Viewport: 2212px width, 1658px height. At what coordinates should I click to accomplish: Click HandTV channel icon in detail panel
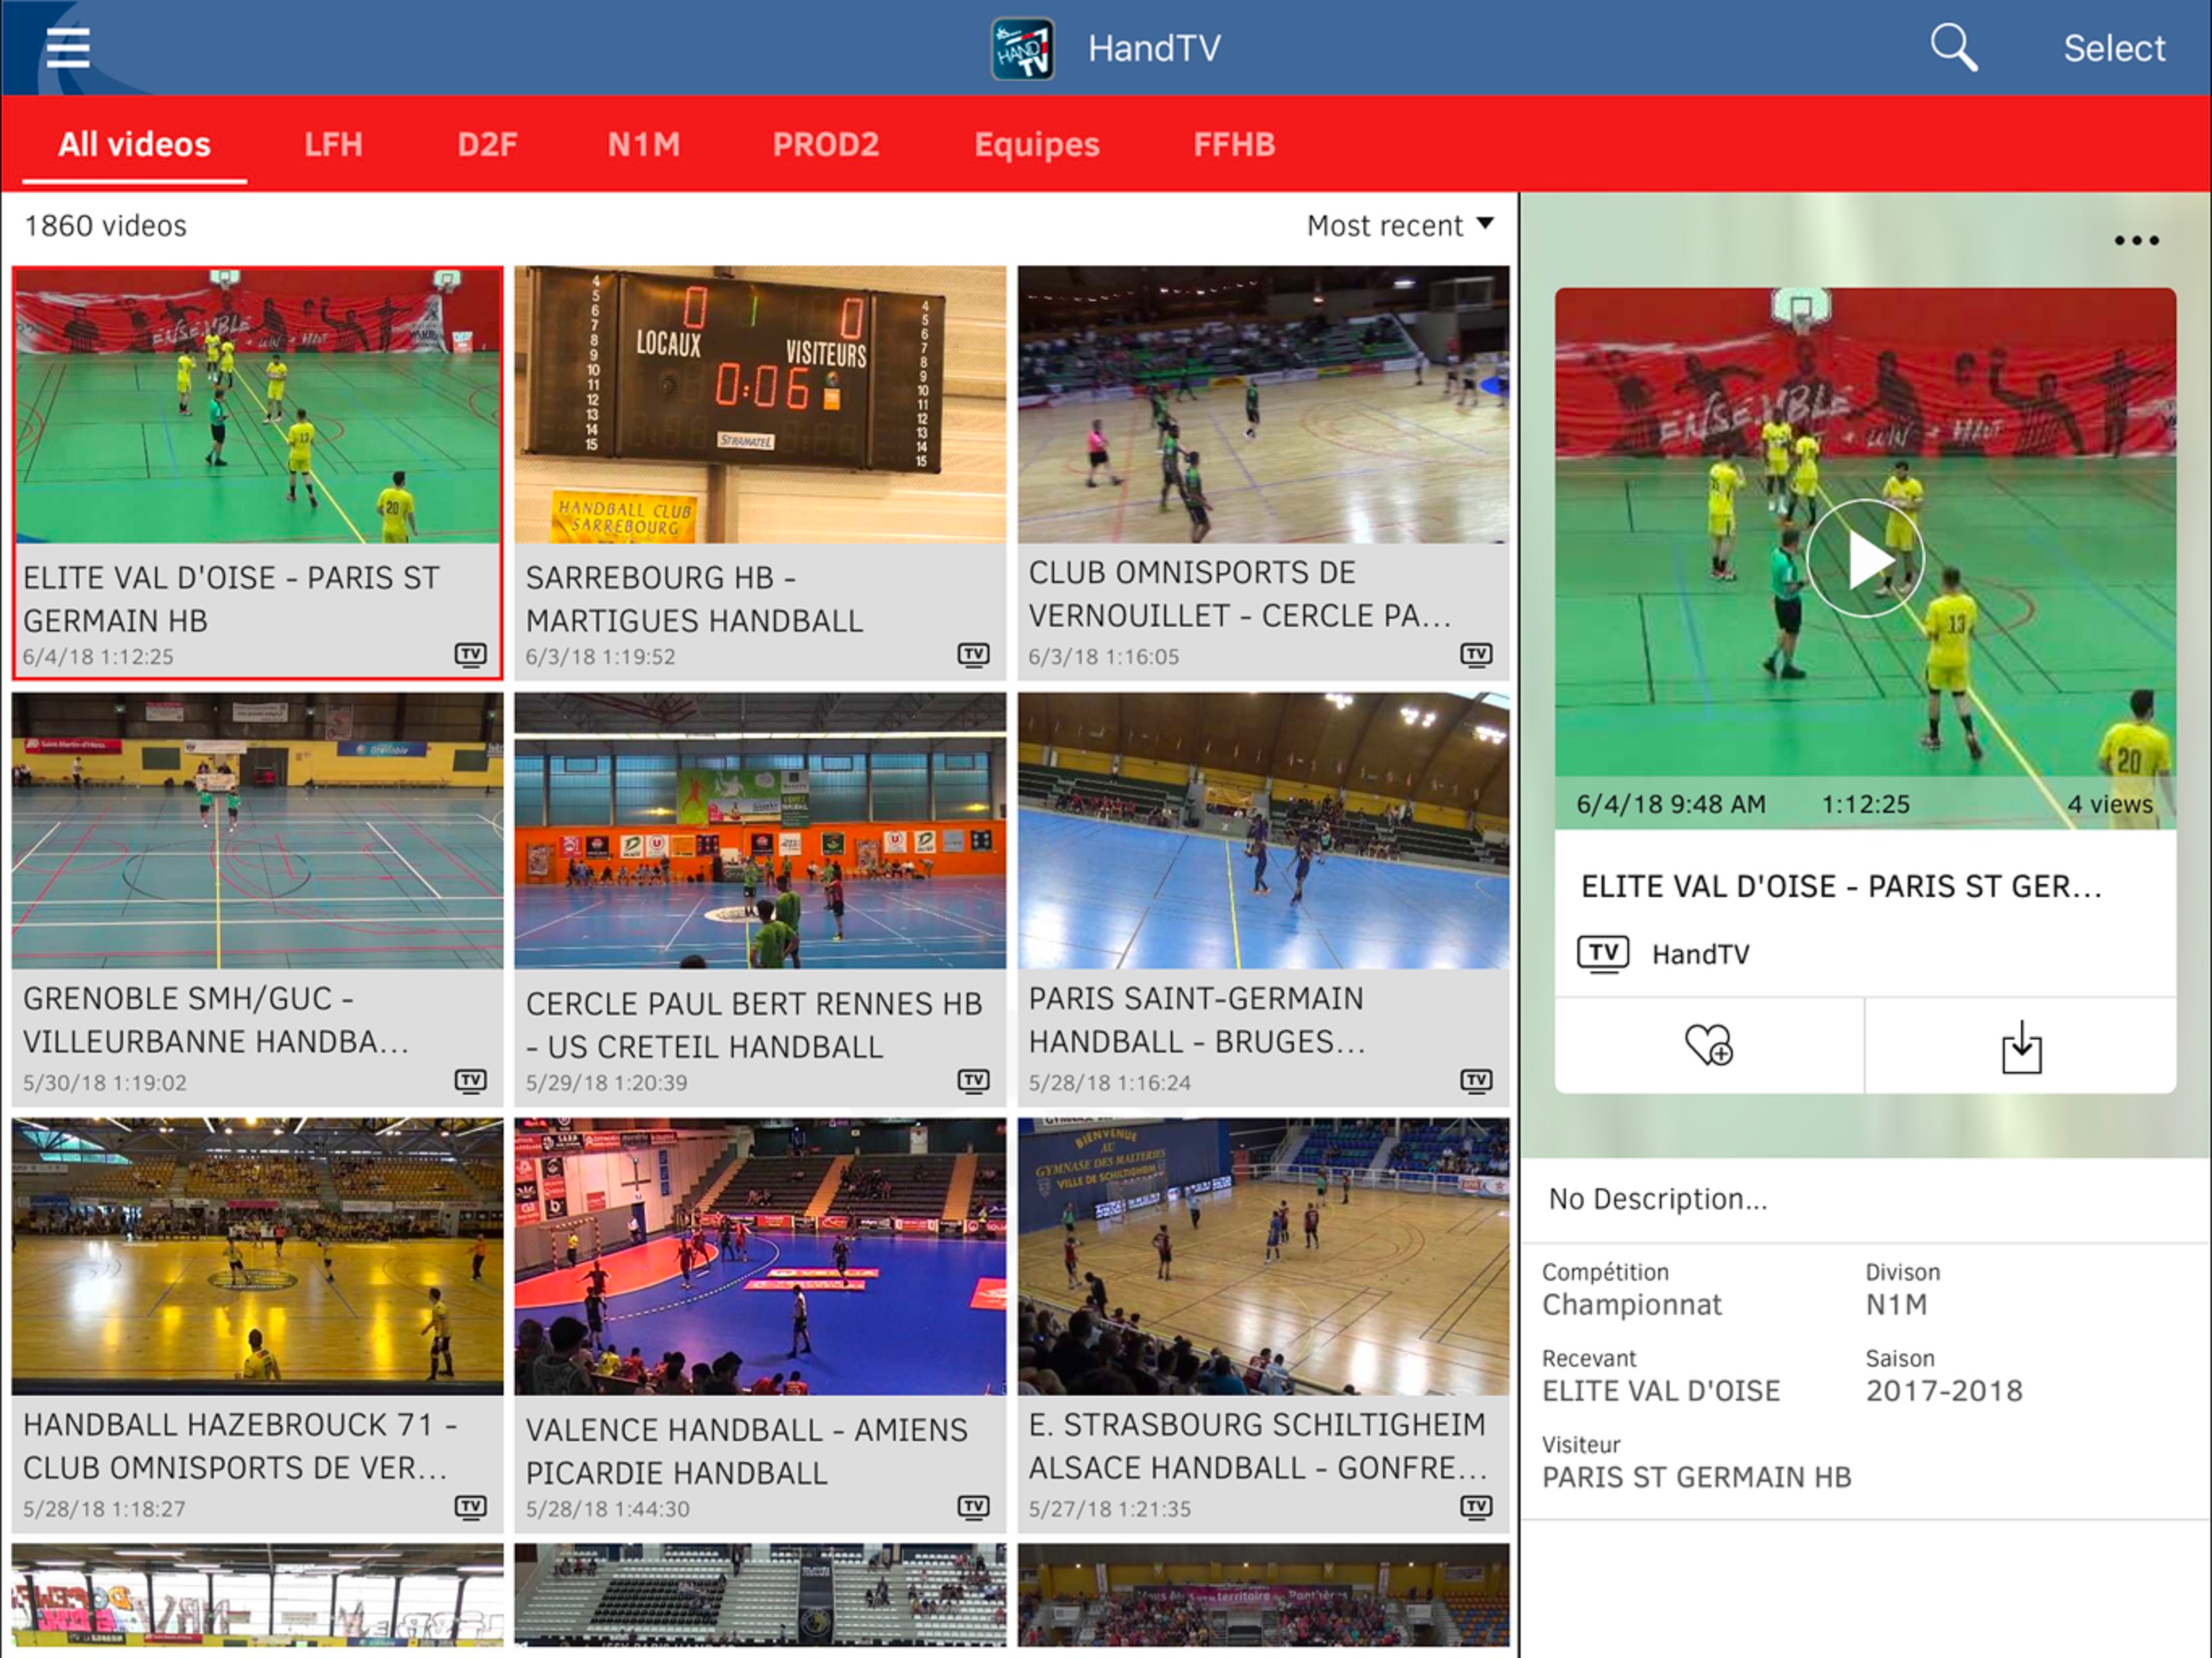(1603, 954)
